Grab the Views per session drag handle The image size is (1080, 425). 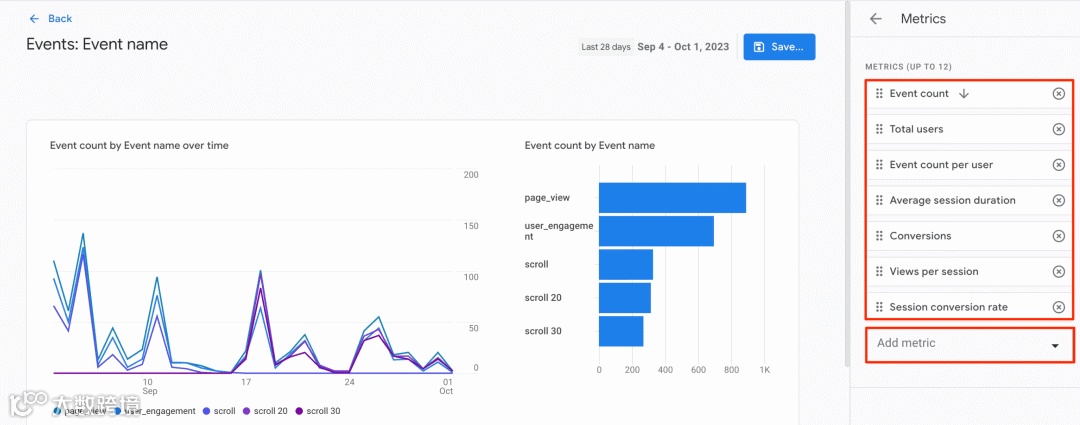pyautogui.click(x=879, y=271)
